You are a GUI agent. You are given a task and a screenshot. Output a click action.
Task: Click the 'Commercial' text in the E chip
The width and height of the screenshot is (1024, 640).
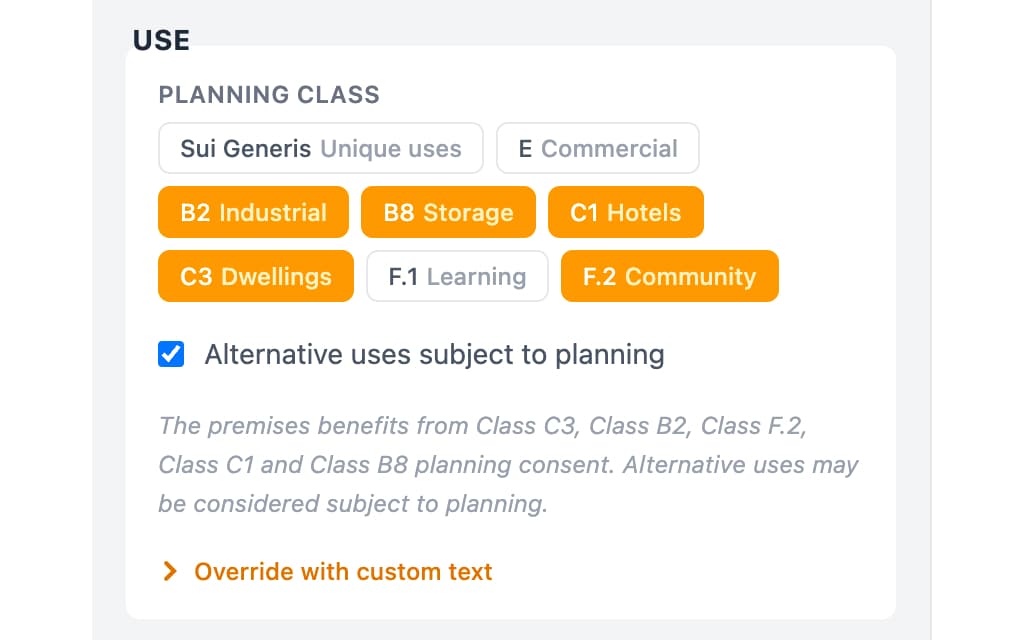click(609, 149)
